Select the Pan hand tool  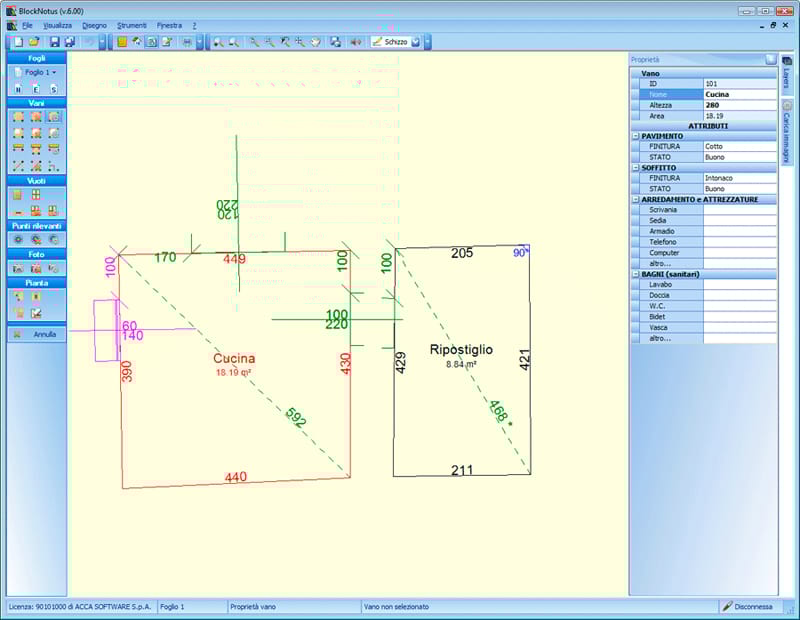(x=315, y=42)
